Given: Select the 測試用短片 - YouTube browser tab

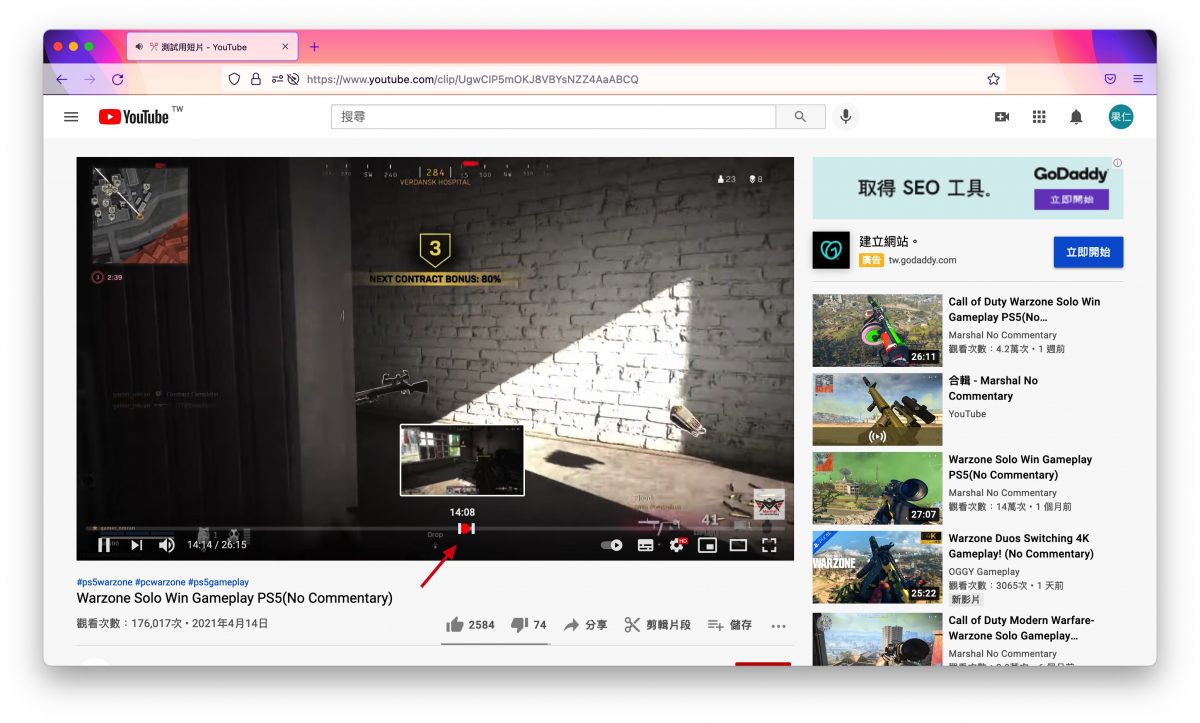Looking at the screenshot, I should point(212,47).
